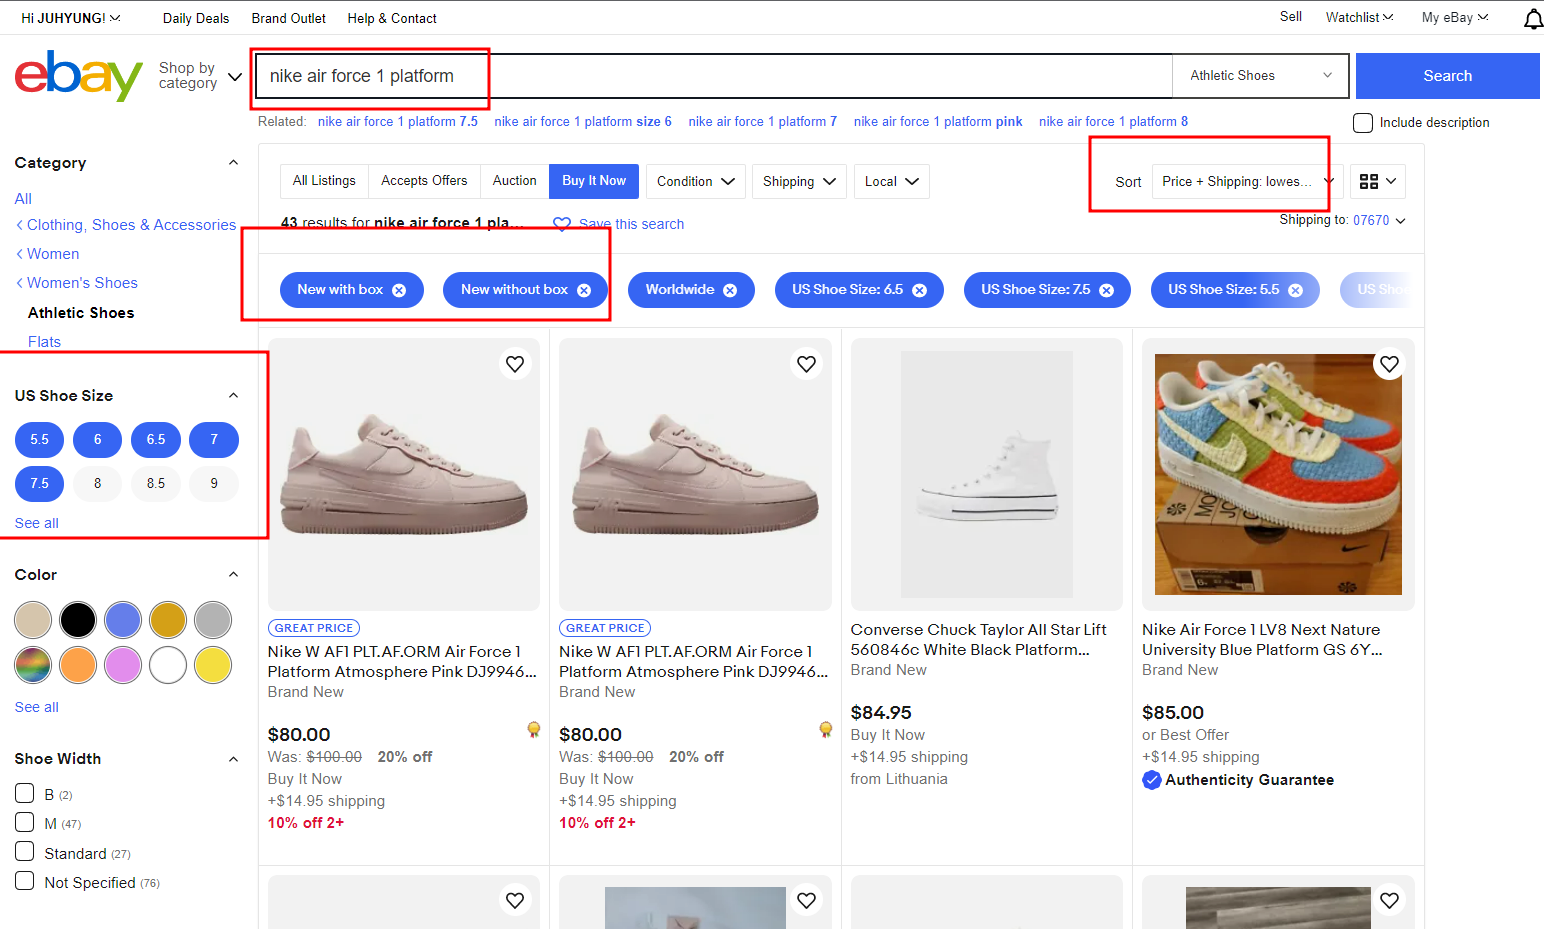Open the Women's Shoes category link
The height and width of the screenshot is (929, 1544).
pyautogui.click(x=82, y=283)
